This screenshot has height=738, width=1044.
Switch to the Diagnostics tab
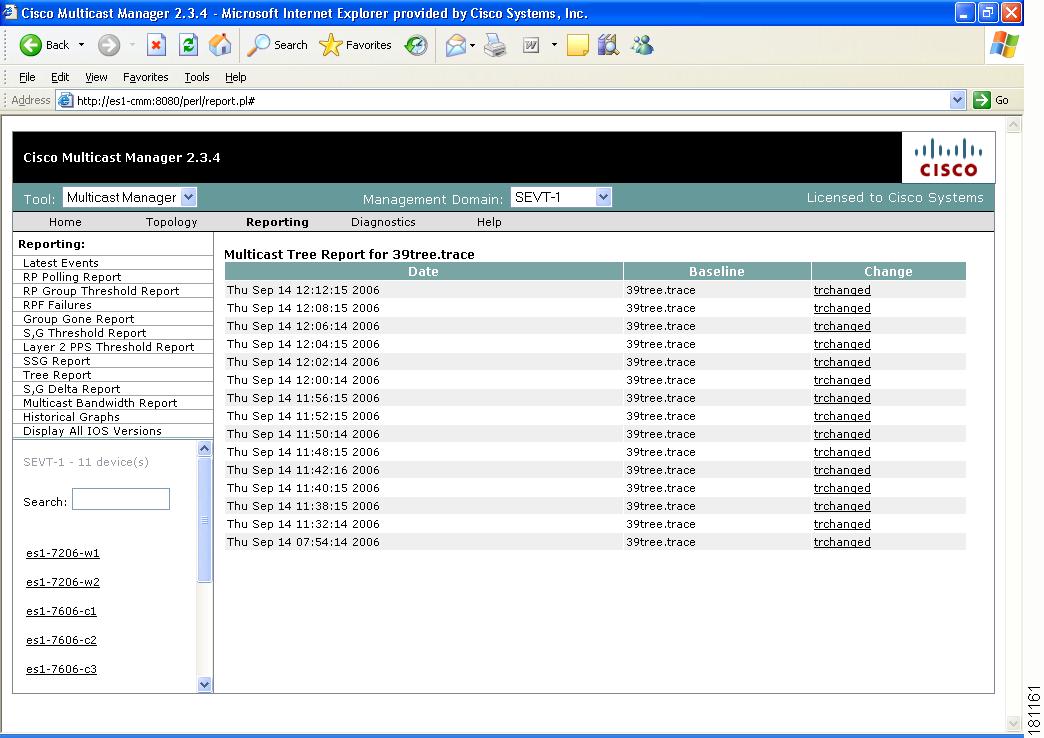pos(383,222)
